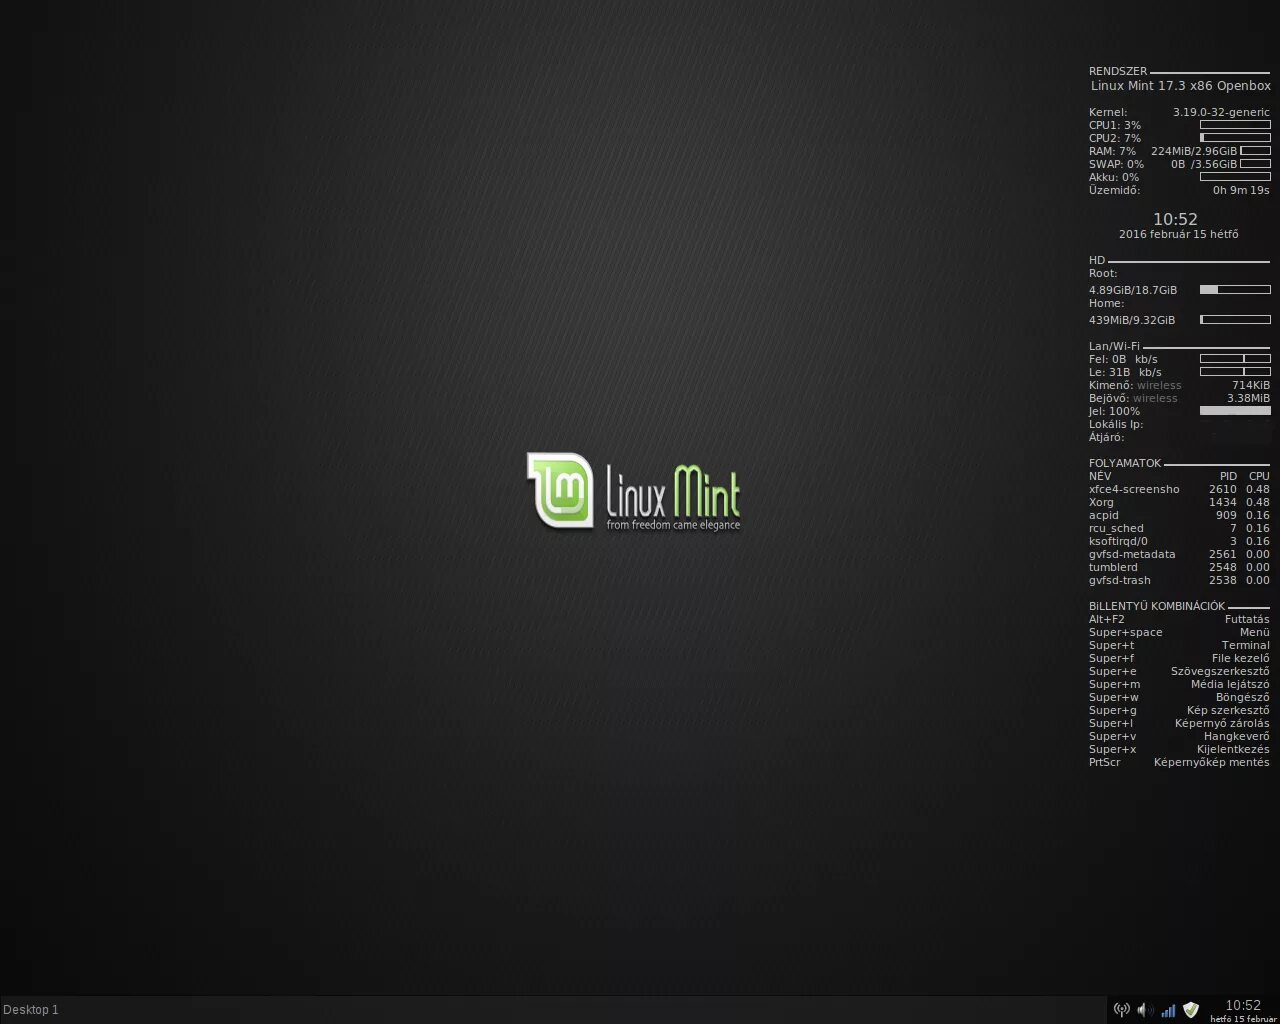The image size is (1280, 1024).
Task: Click the Super+m Média lejátszó row
Action: click(1179, 684)
